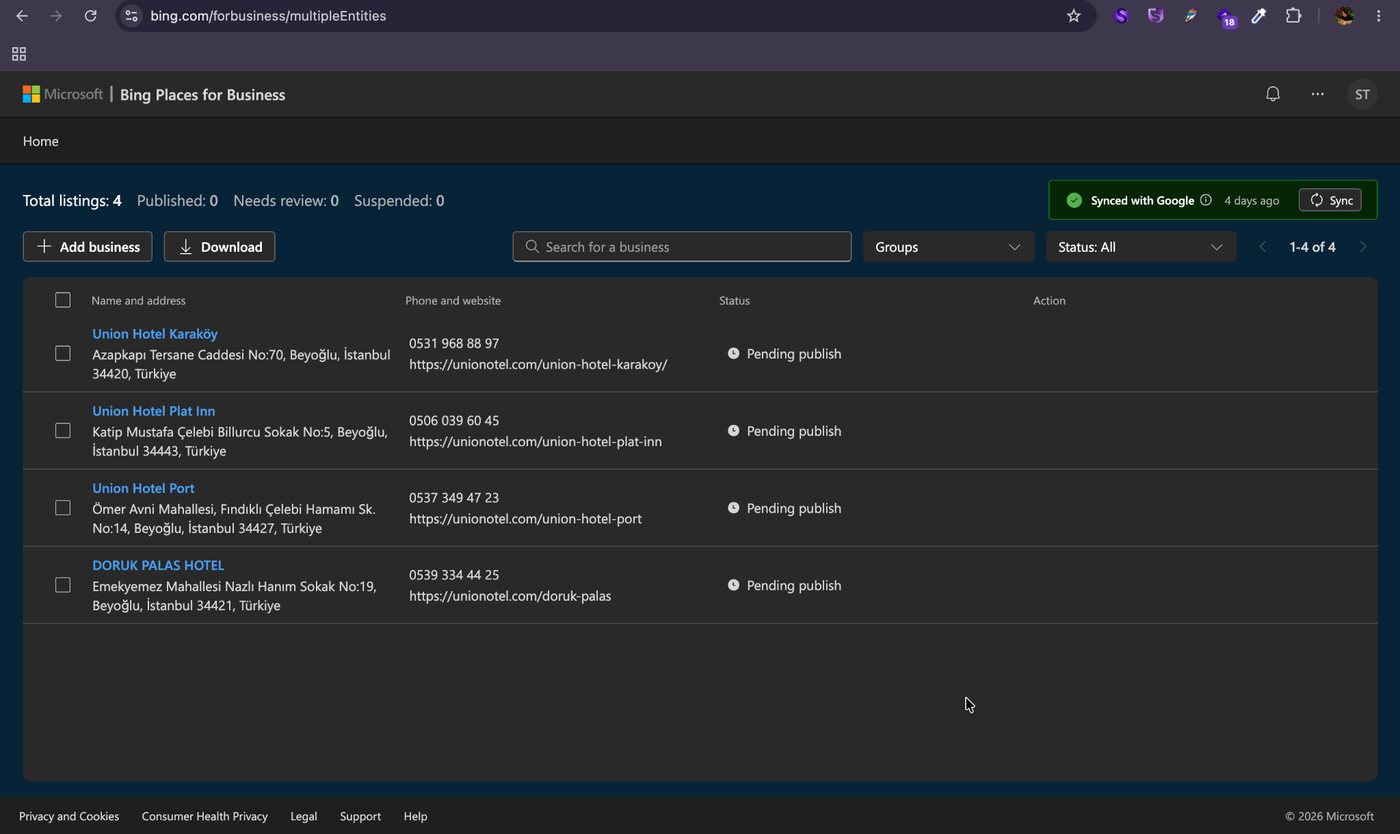The image size is (1400, 834).
Task: Click the Suspended: 0 counter
Action: click(399, 201)
